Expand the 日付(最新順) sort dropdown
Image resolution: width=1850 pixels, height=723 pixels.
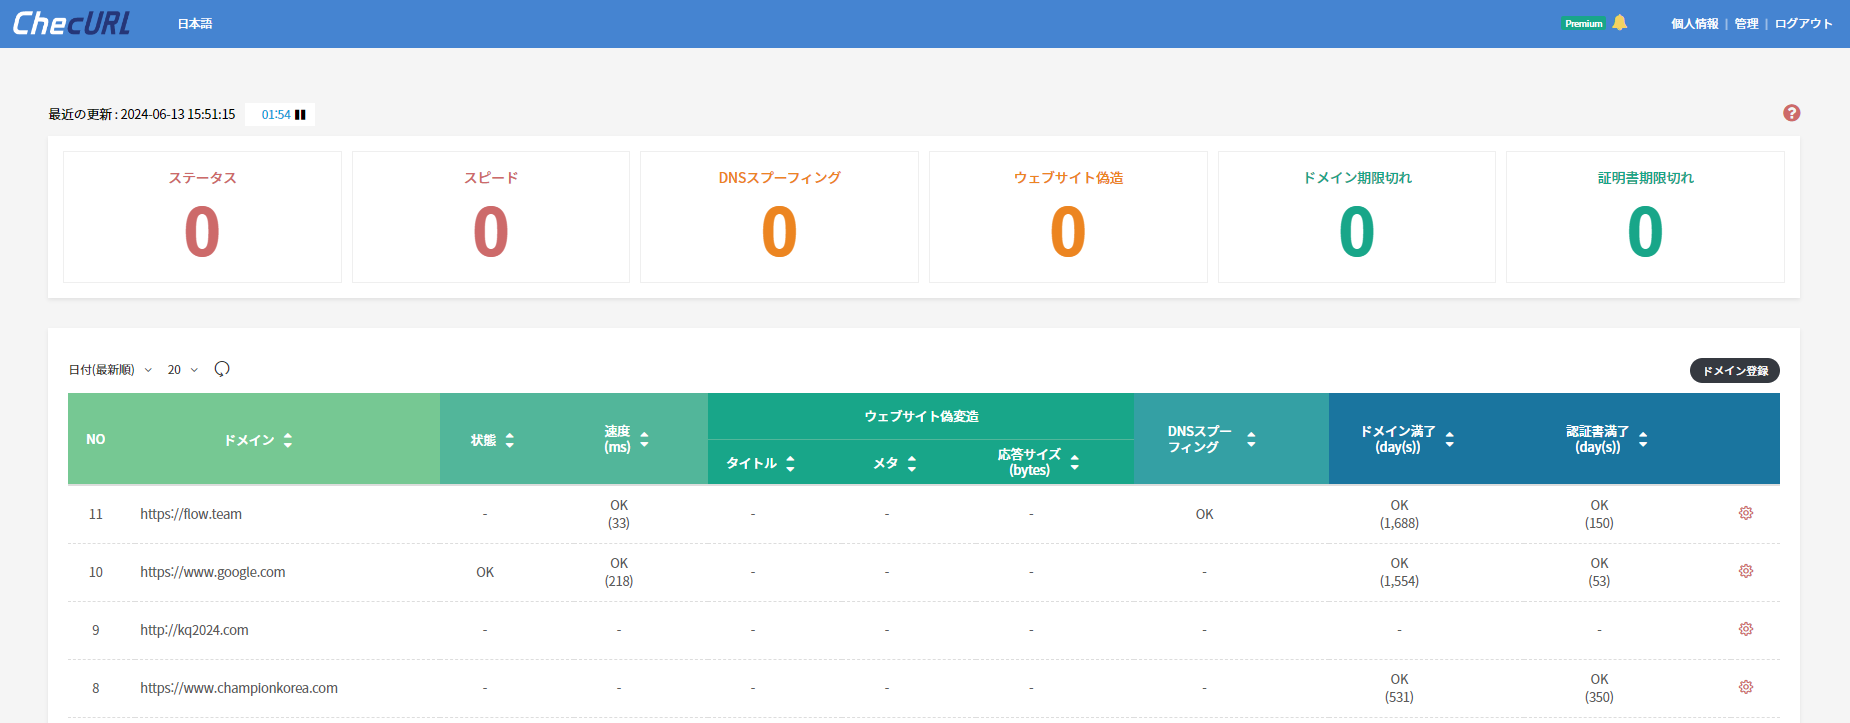click(110, 370)
